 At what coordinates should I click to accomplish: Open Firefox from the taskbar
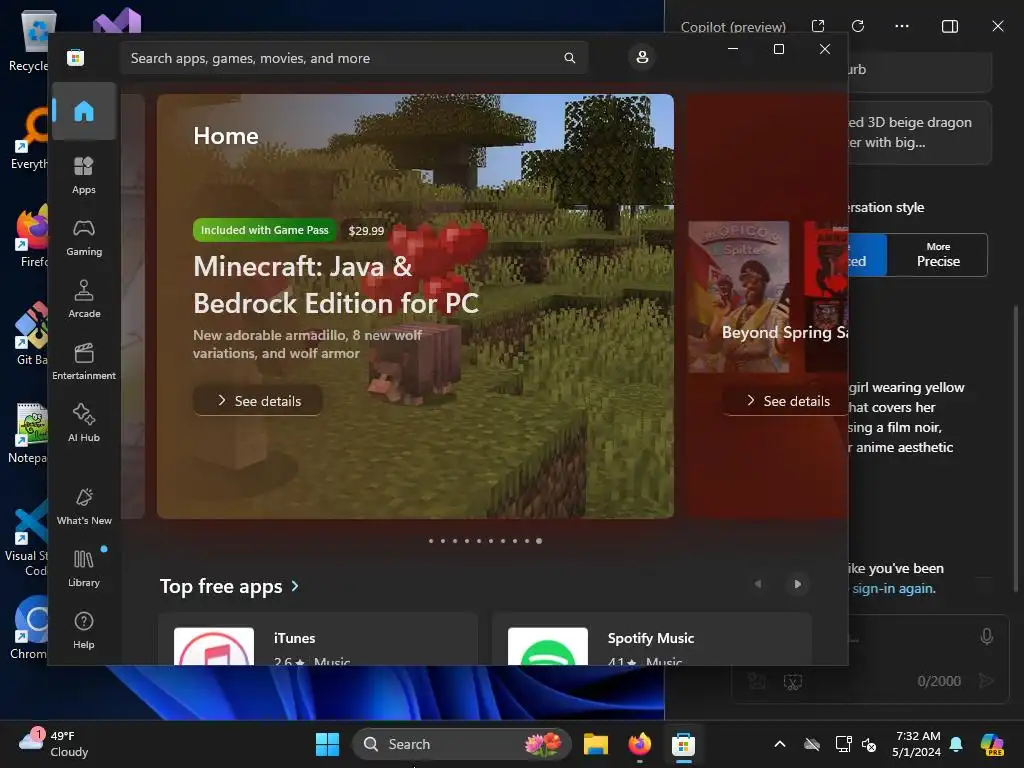pyautogui.click(x=639, y=744)
